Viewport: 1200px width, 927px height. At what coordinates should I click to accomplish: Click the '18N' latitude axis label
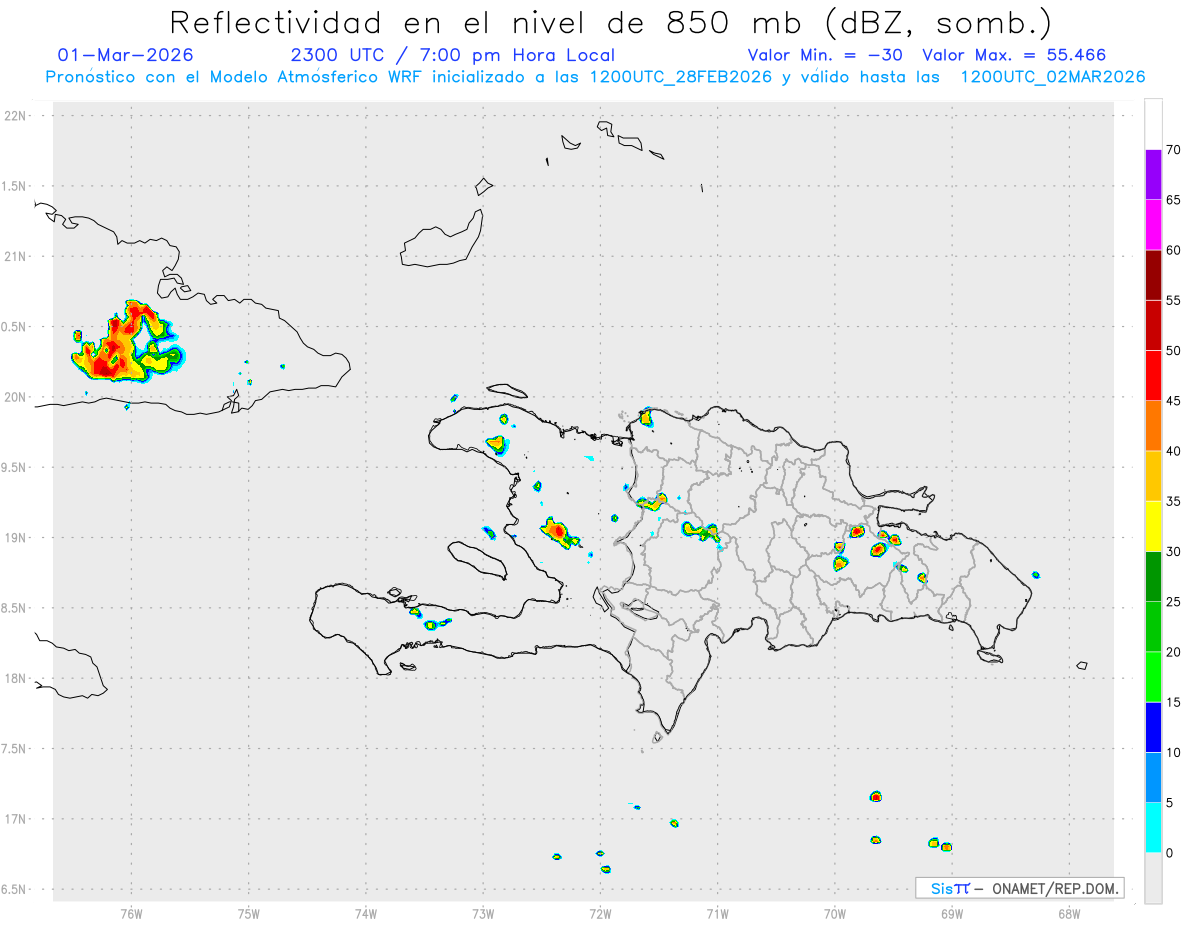pyautogui.click(x=15, y=679)
